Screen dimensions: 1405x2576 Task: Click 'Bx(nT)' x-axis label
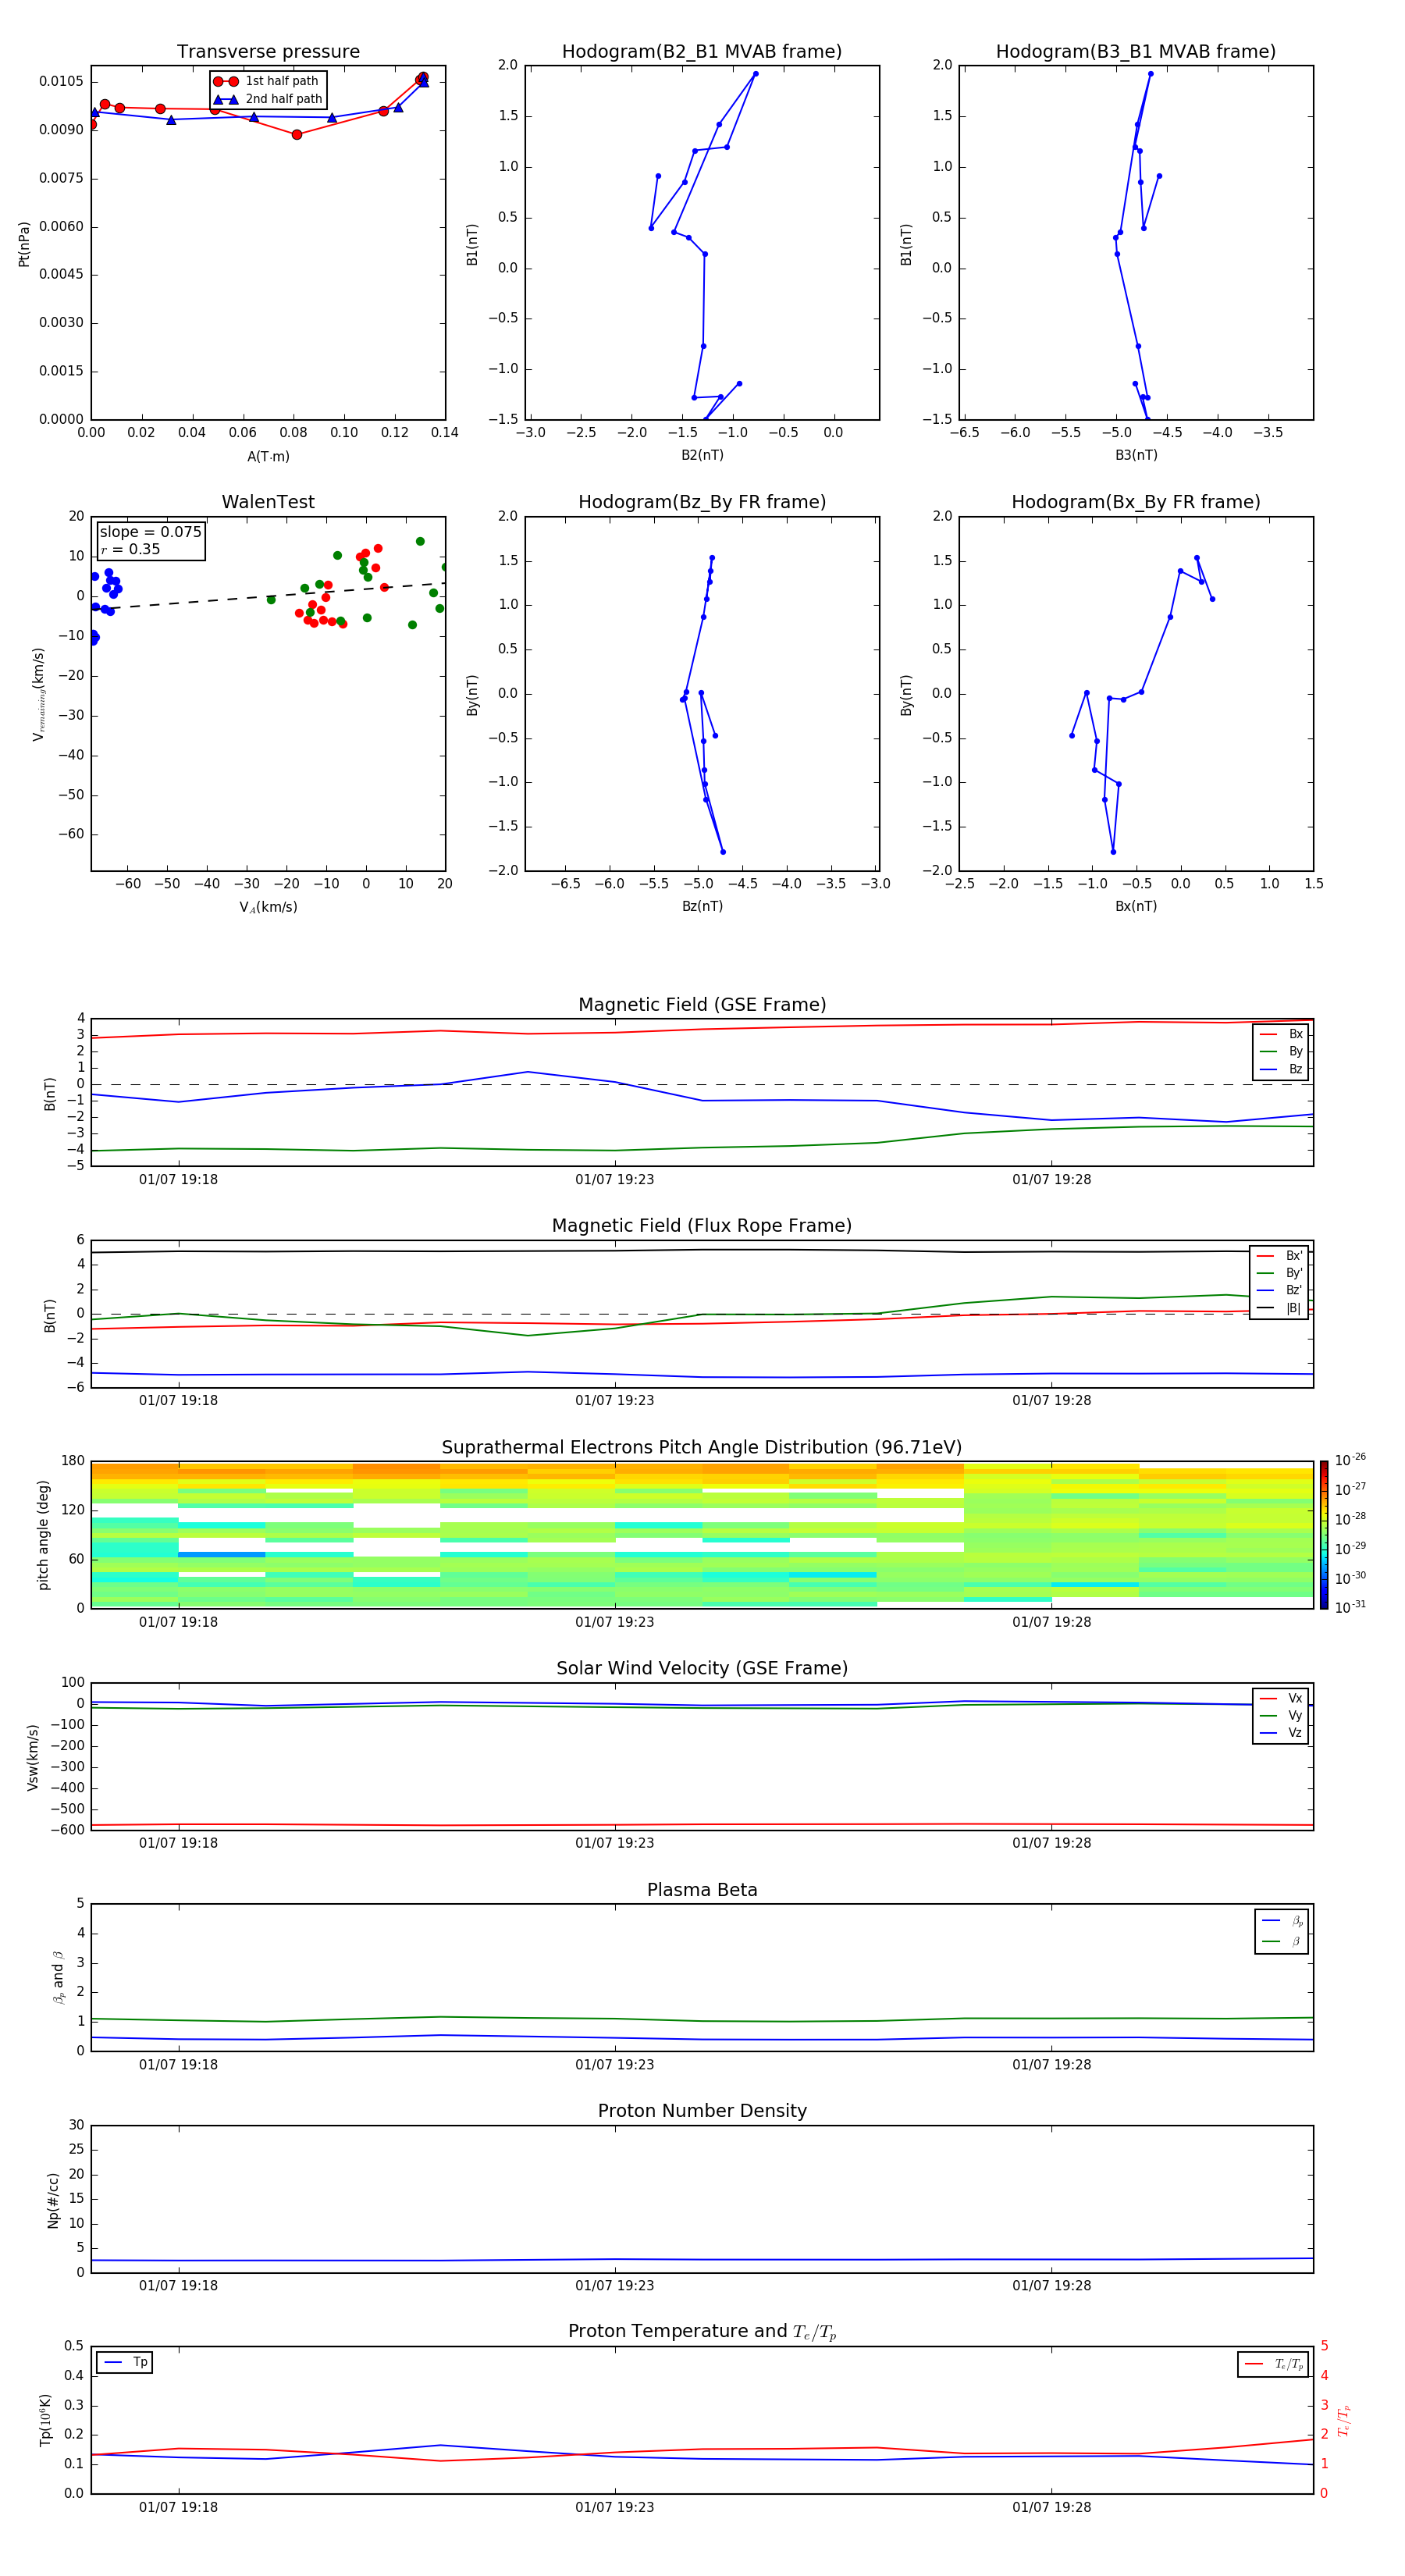1136,906
